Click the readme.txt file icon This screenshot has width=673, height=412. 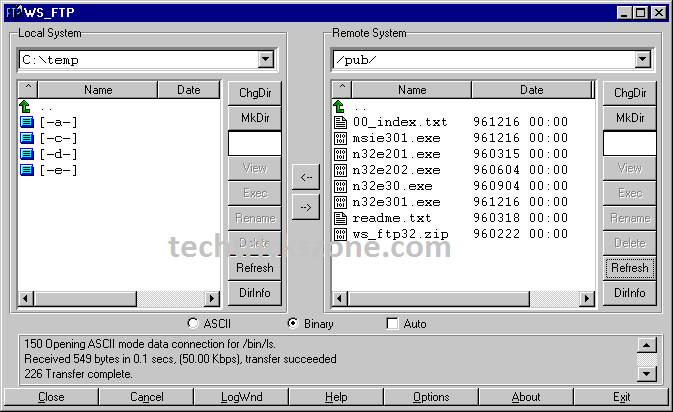click(340, 218)
